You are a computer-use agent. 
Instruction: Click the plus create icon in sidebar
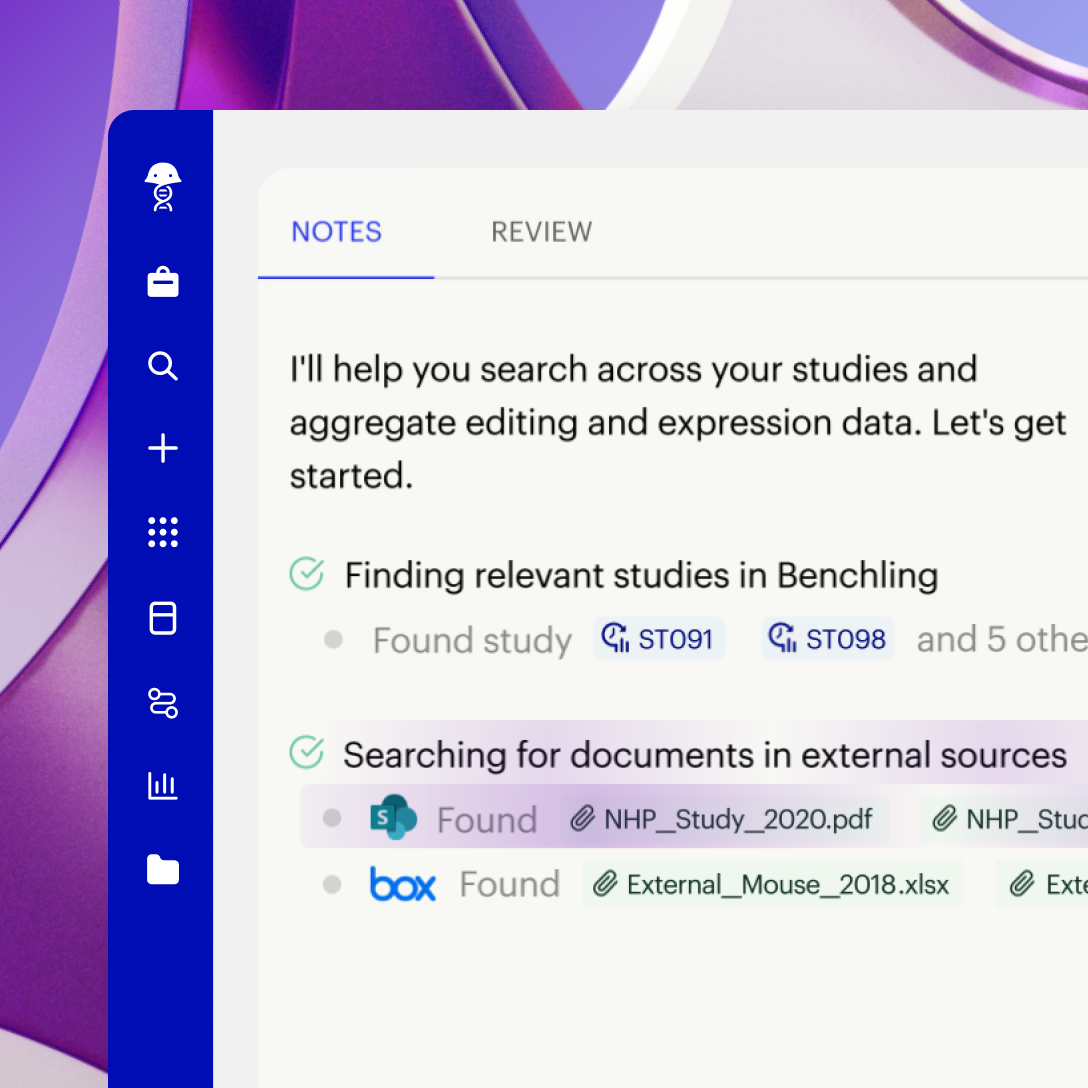tap(163, 448)
